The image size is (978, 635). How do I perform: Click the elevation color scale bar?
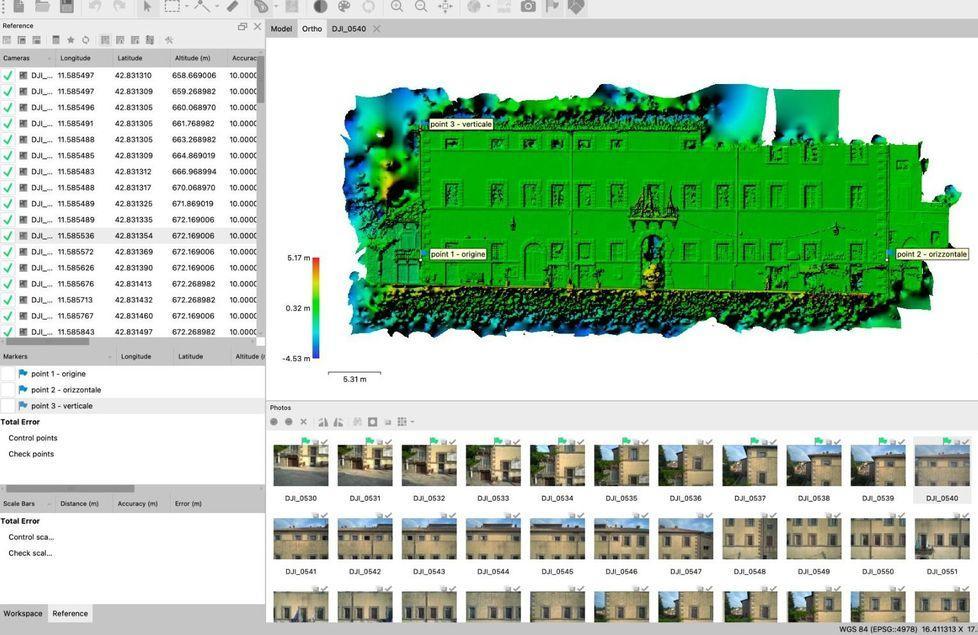tap(316, 308)
